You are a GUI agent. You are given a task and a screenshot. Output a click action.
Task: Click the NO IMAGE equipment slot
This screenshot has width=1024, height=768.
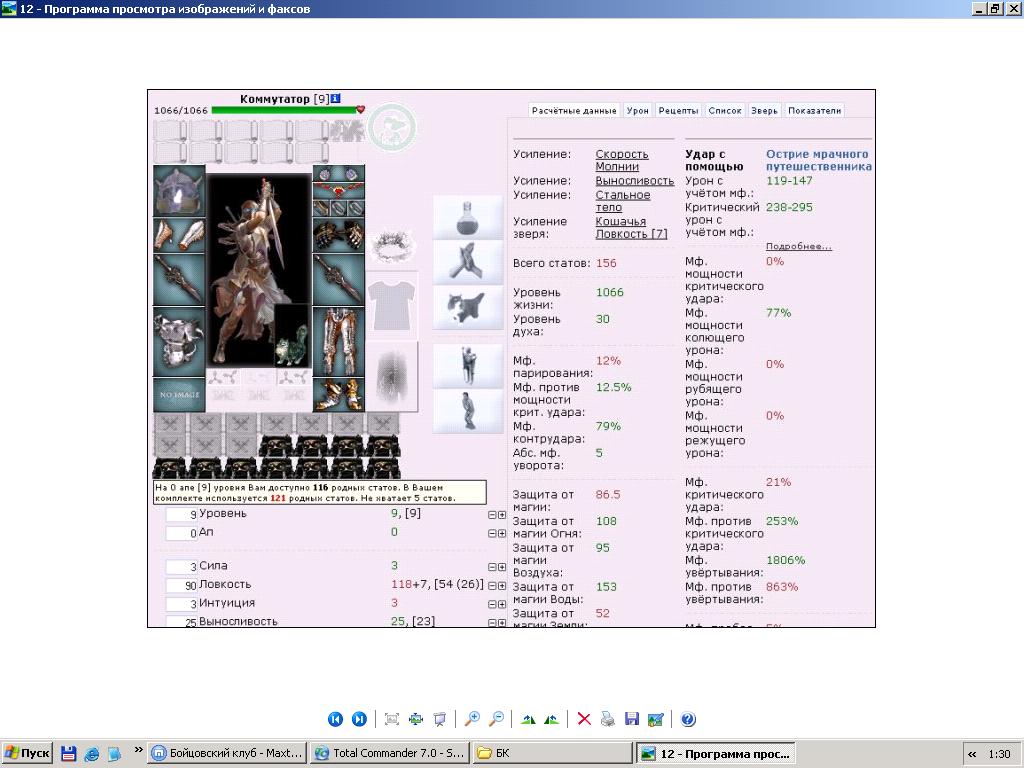pos(179,394)
